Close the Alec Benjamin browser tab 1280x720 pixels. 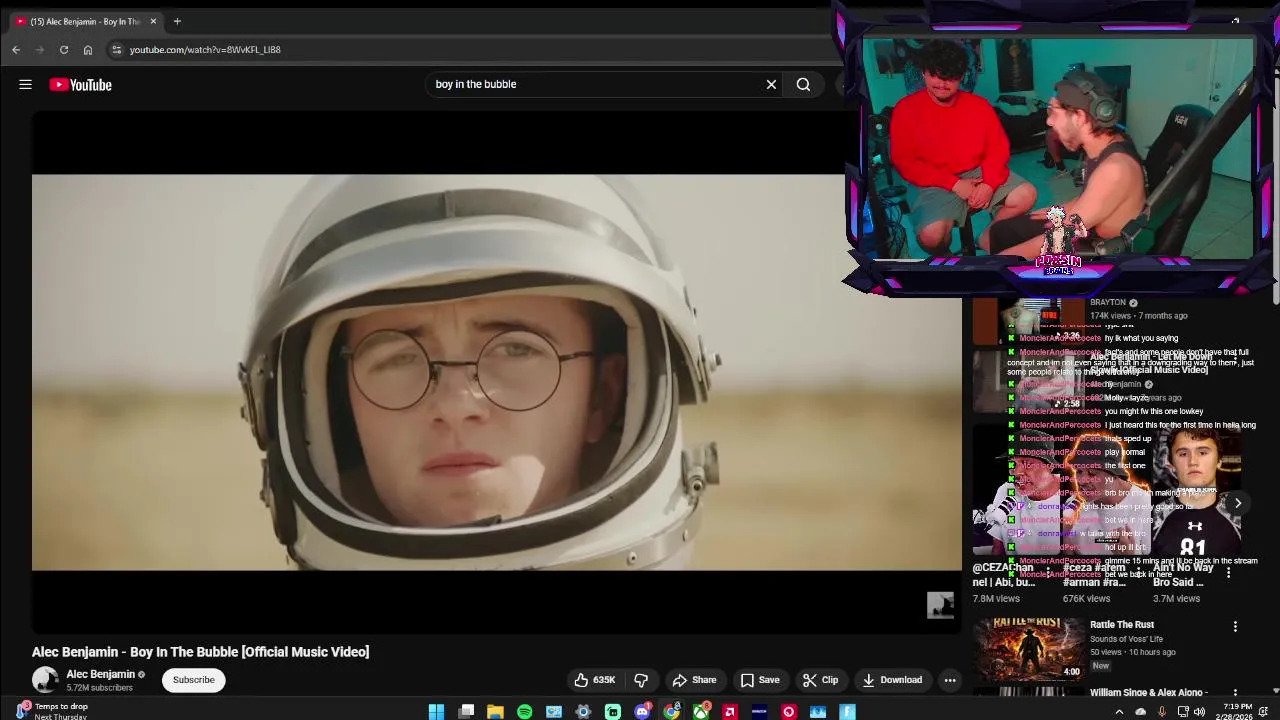click(153, 21)
